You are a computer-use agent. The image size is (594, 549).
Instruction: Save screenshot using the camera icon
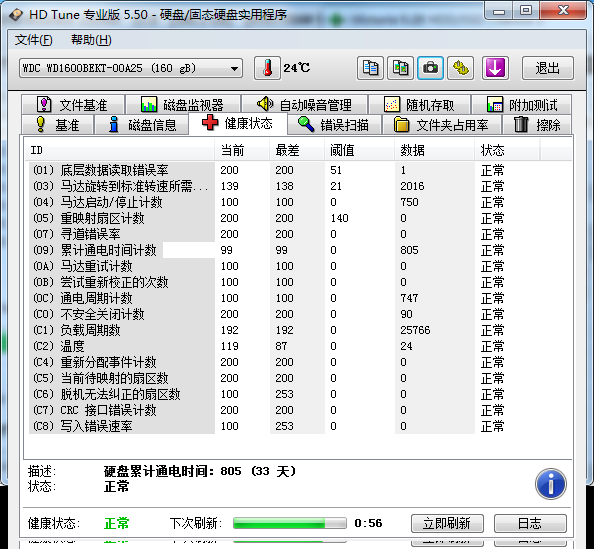[x=430, y=68]
